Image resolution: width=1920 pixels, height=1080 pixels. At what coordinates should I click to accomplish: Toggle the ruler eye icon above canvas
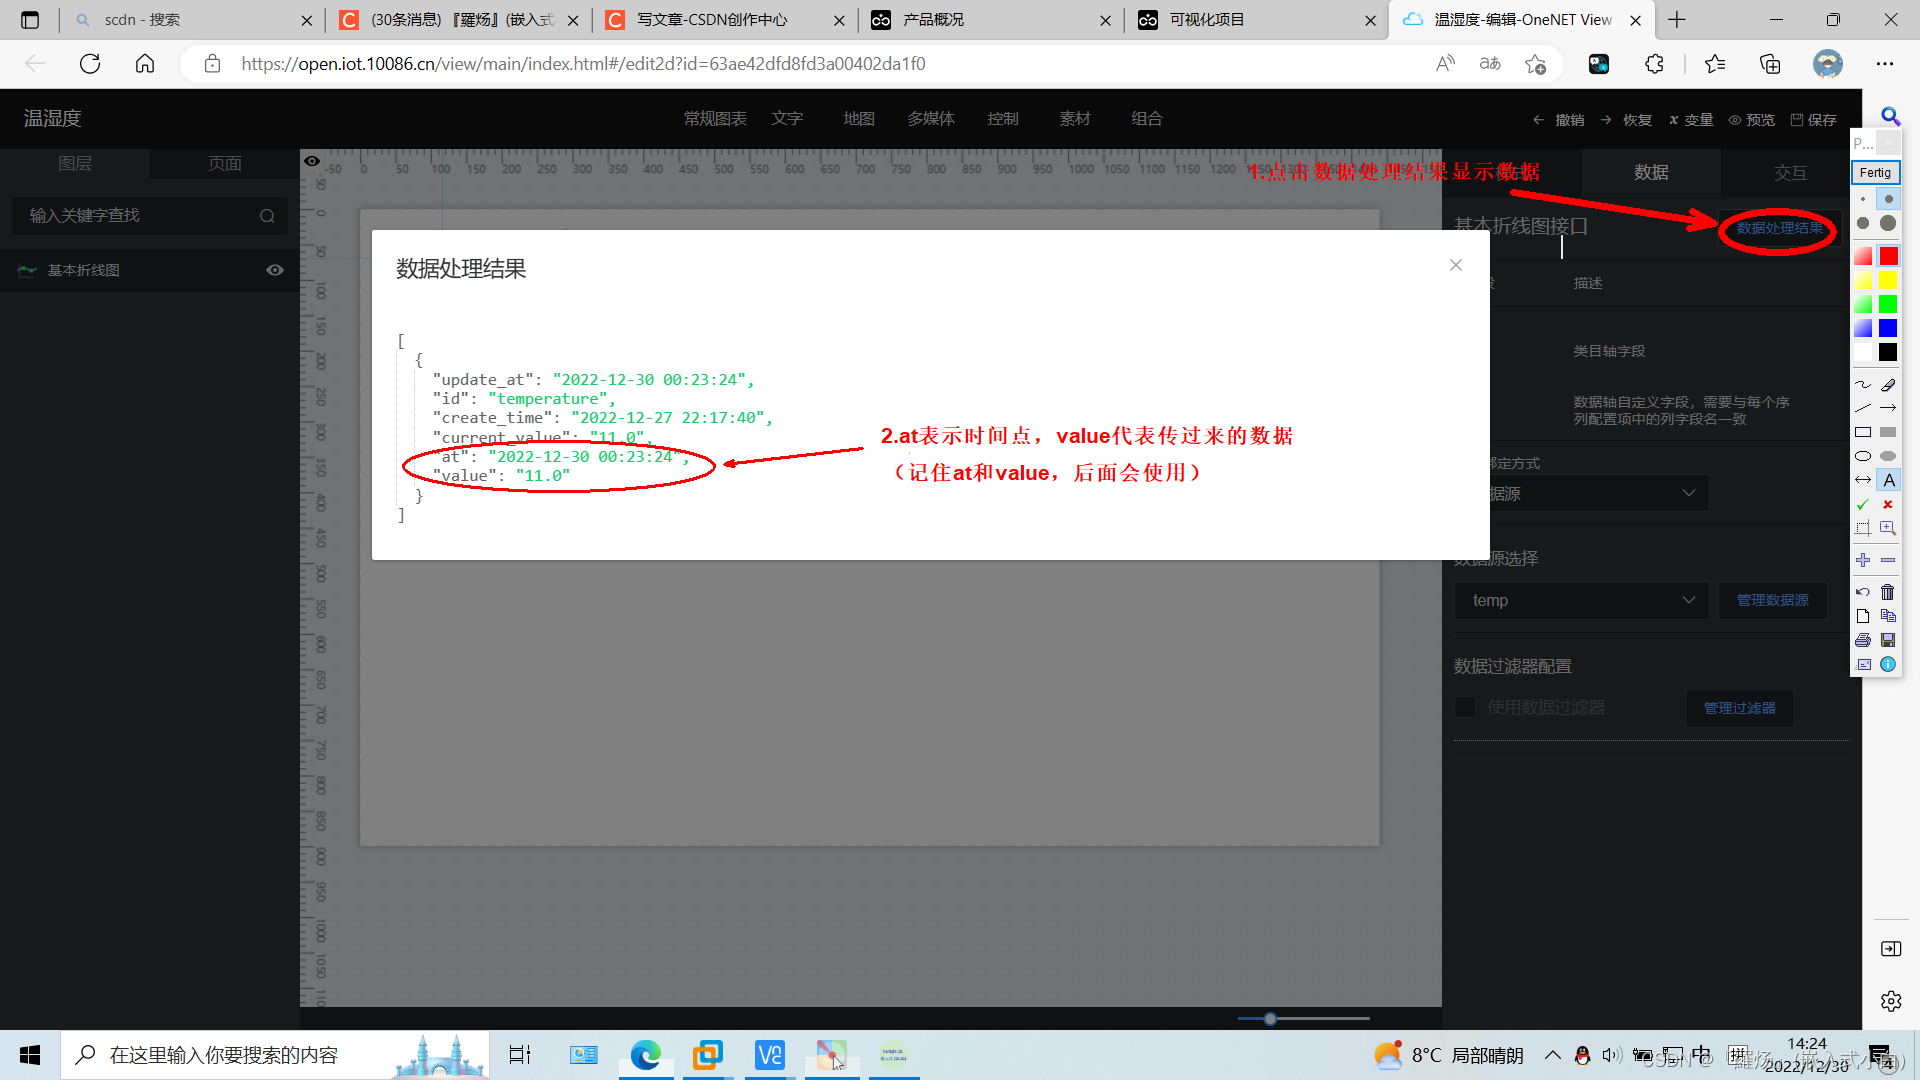[312, 161]
